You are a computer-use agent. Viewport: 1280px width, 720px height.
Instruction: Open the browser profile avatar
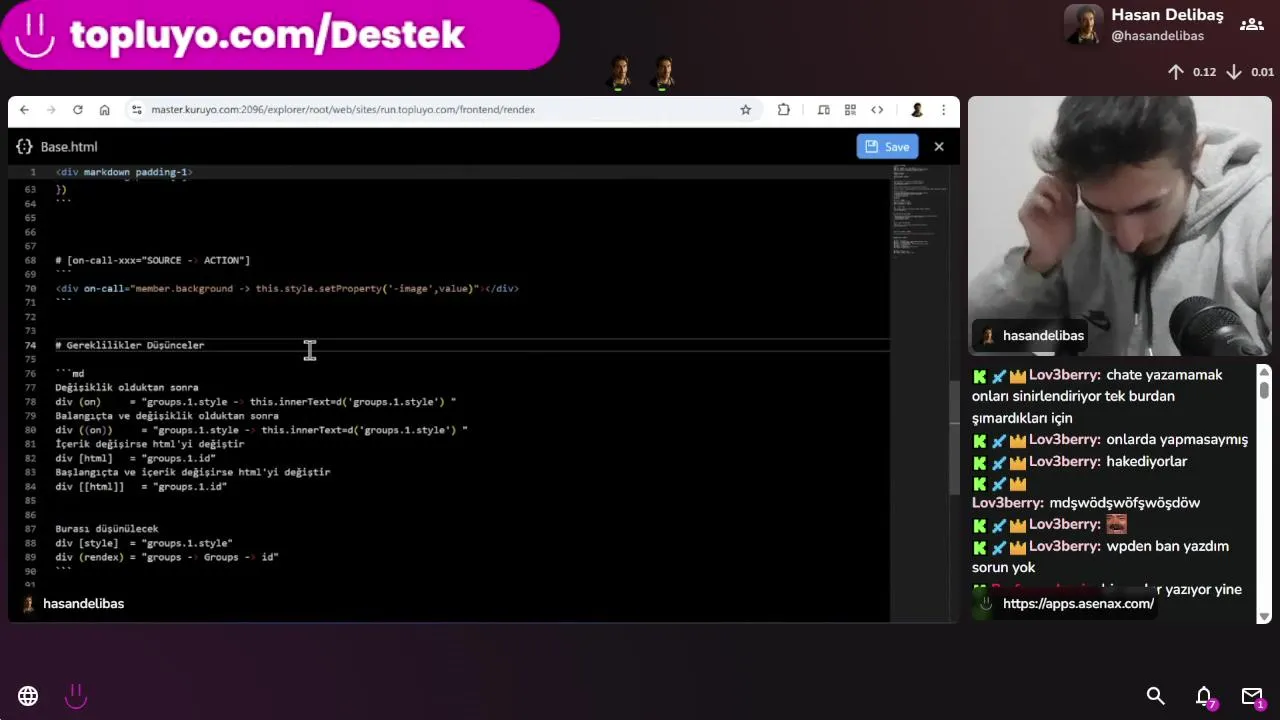point(917,110)
